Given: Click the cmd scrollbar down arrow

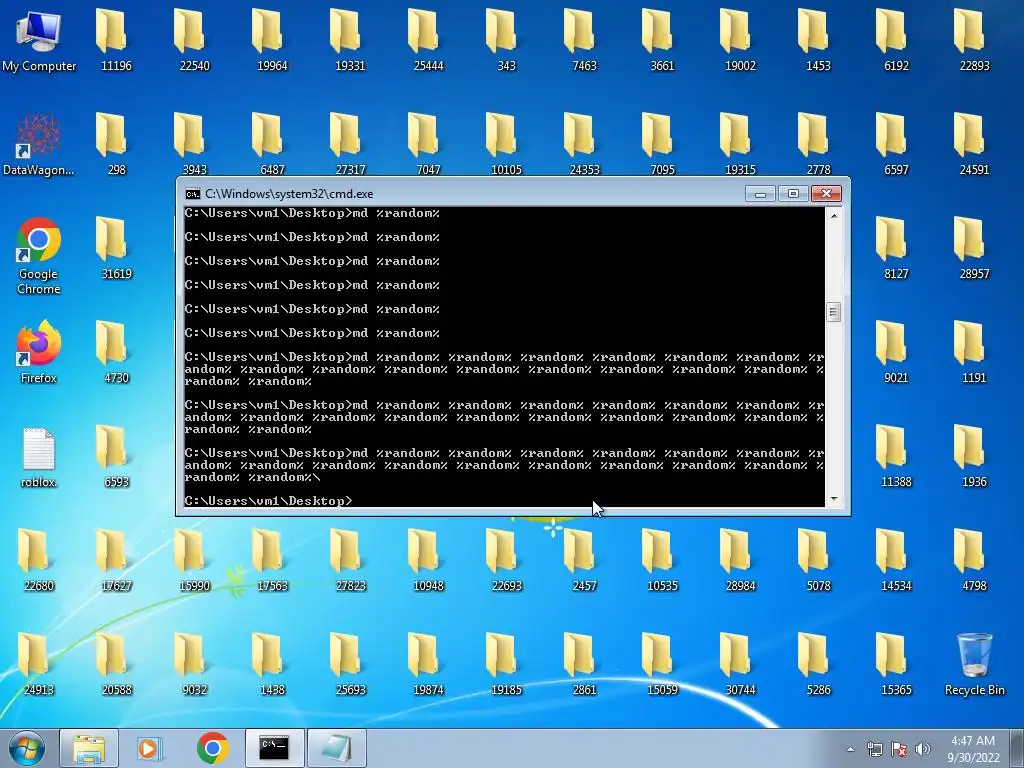Looking at the screenshot, I should [x=833, y=499].
